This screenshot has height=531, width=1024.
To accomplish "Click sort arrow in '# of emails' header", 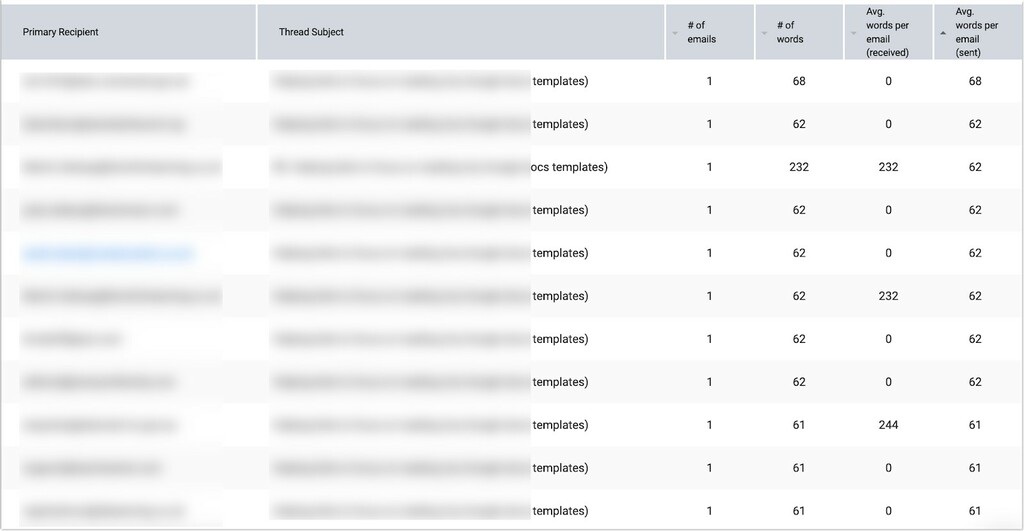I will (675, 33).
